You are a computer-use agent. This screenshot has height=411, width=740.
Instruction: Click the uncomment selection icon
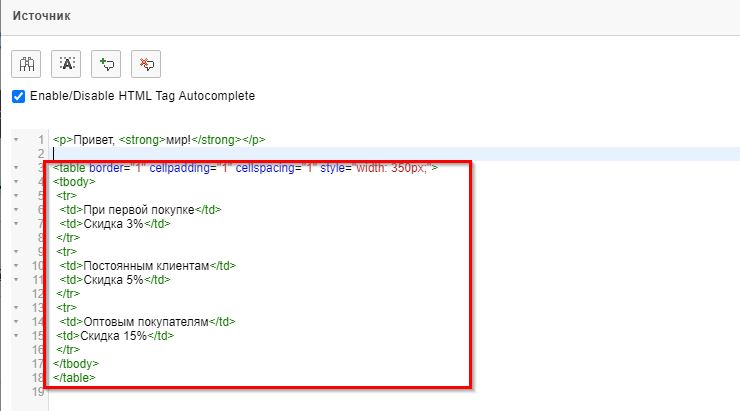point(146,64)
